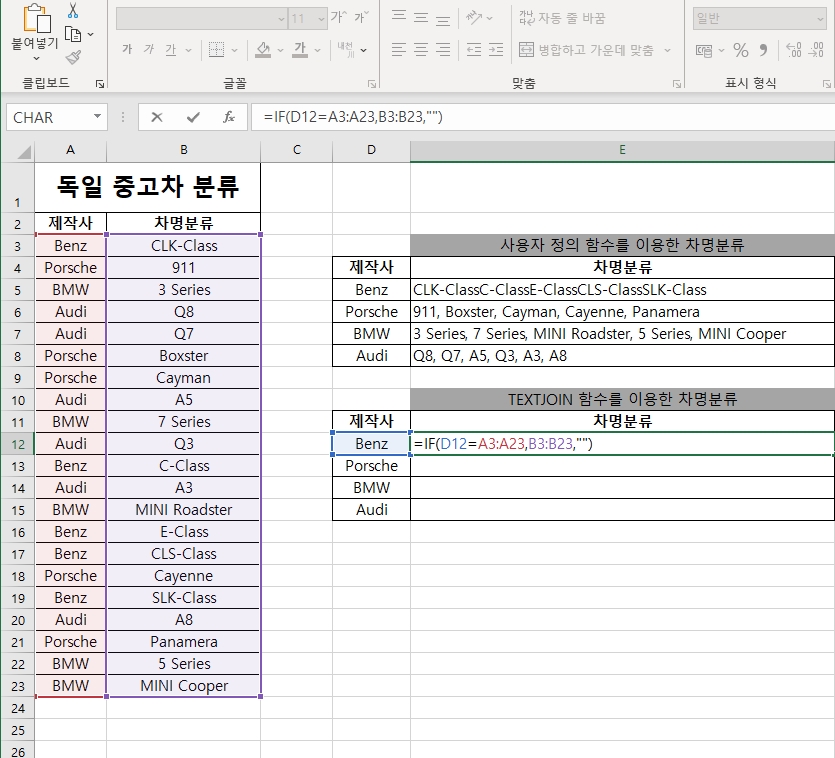Click accounting number format icon

(x=704, y=51)
